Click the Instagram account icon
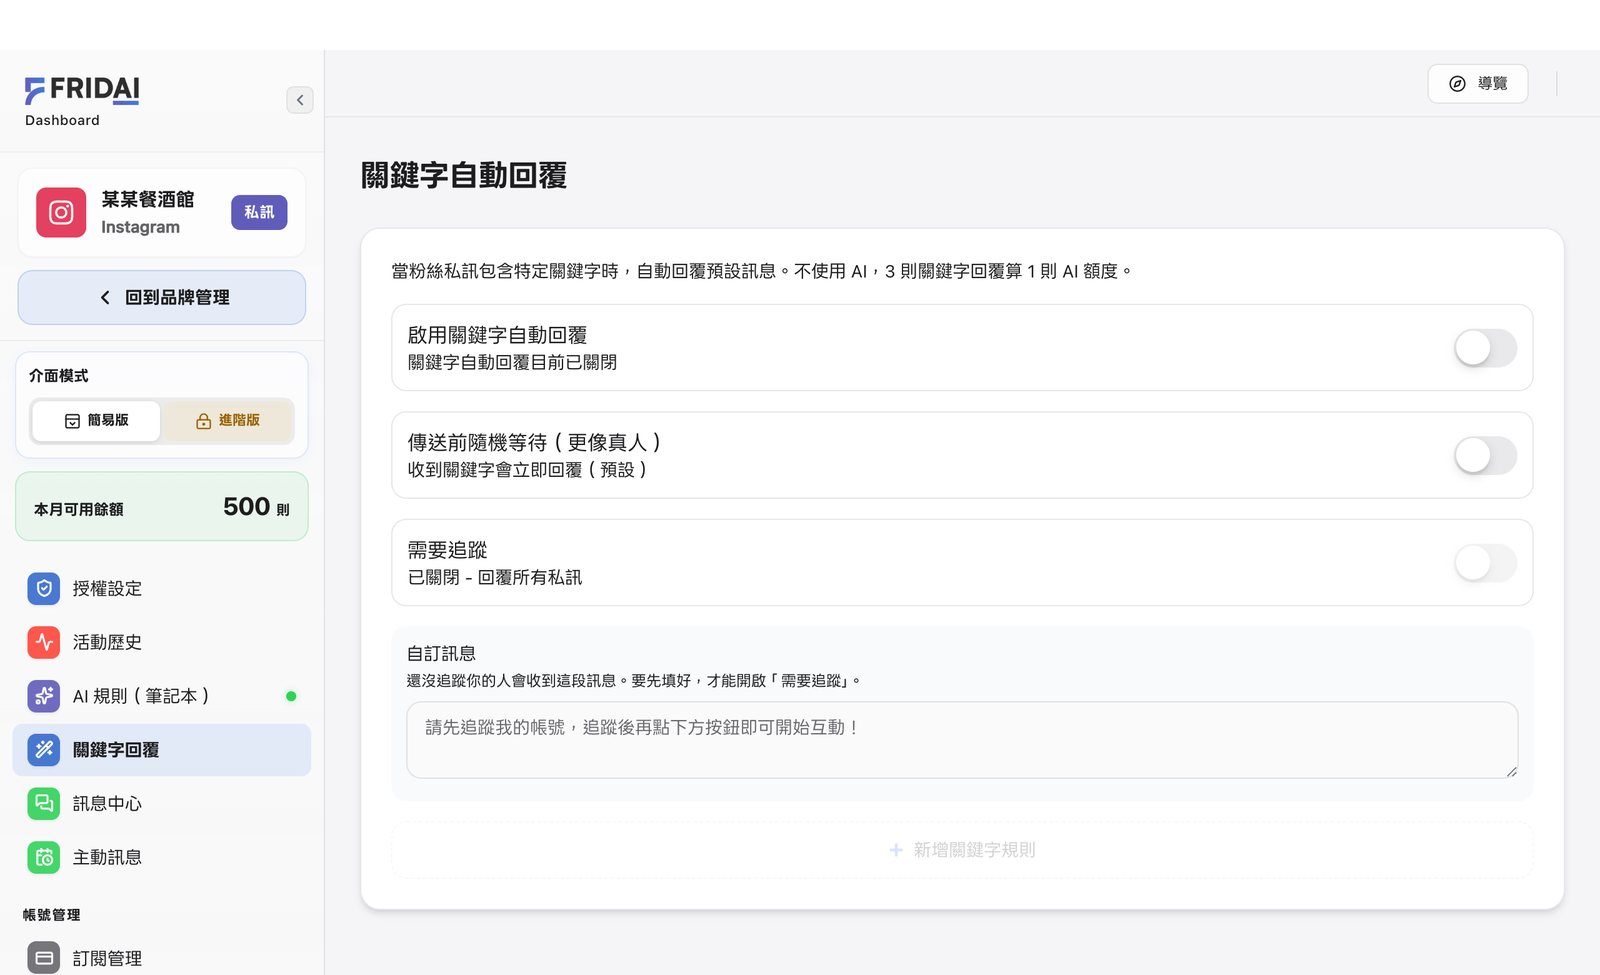The height and width of the screenshot is (975, 1600). [61, 213]
